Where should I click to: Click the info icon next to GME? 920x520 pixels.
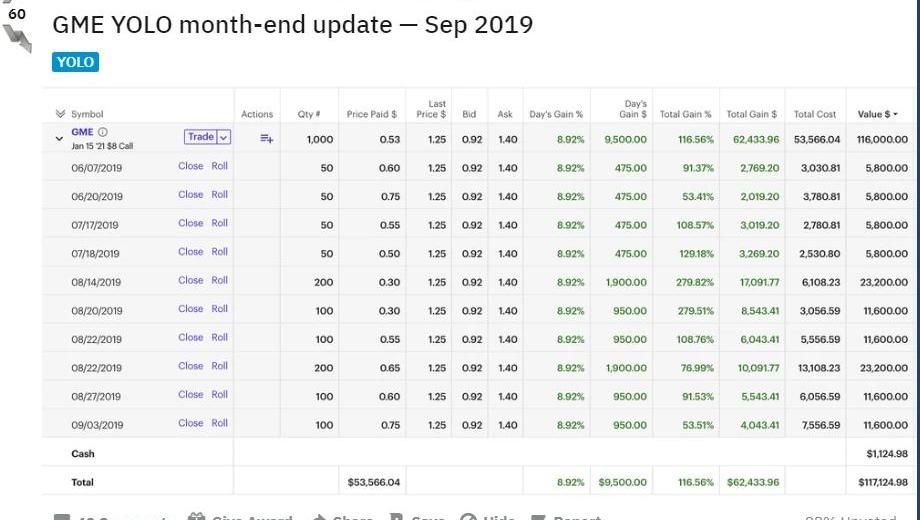(103, 132)
